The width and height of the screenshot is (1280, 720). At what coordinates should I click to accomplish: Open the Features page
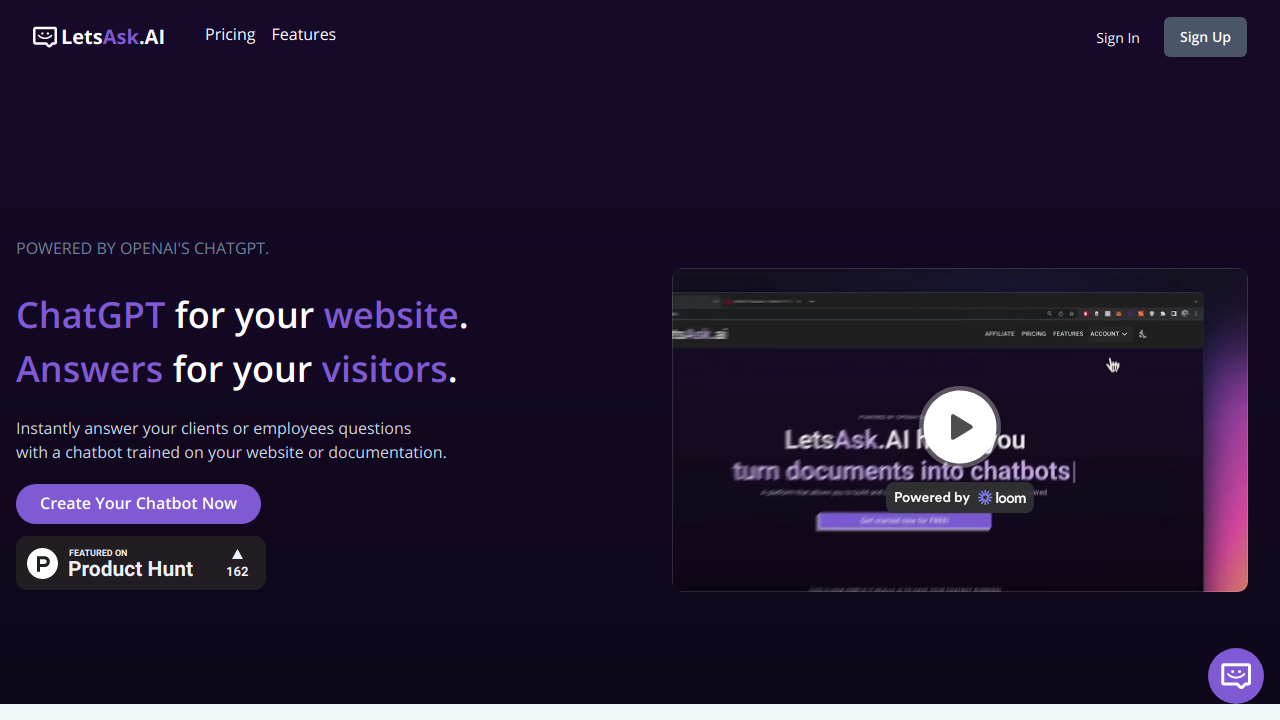304,35
